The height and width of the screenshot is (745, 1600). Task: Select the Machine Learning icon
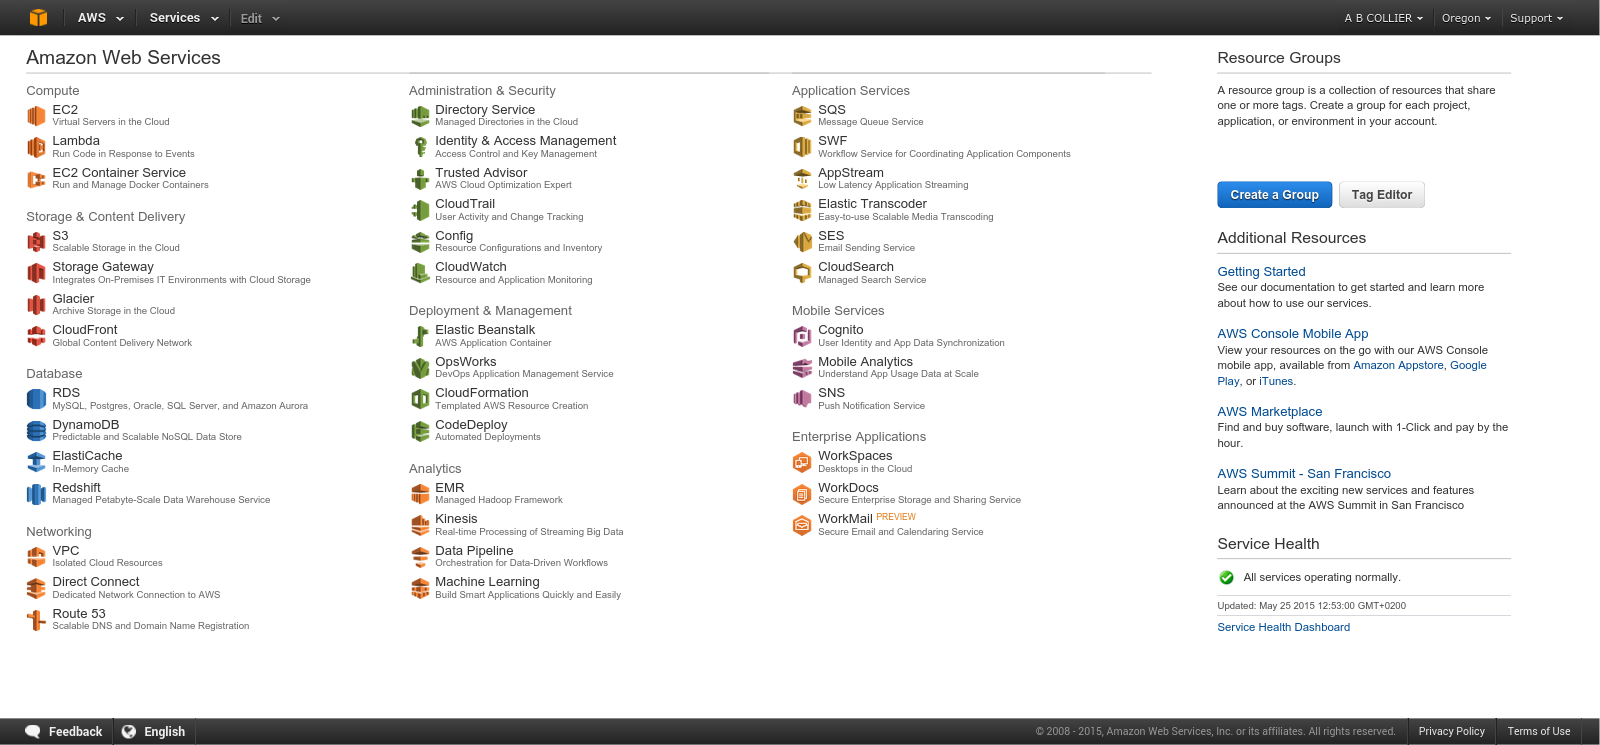click(420, 588)
